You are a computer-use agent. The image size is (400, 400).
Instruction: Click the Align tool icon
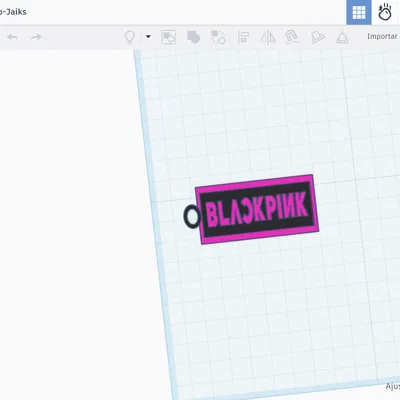click(x=243, y=37)
